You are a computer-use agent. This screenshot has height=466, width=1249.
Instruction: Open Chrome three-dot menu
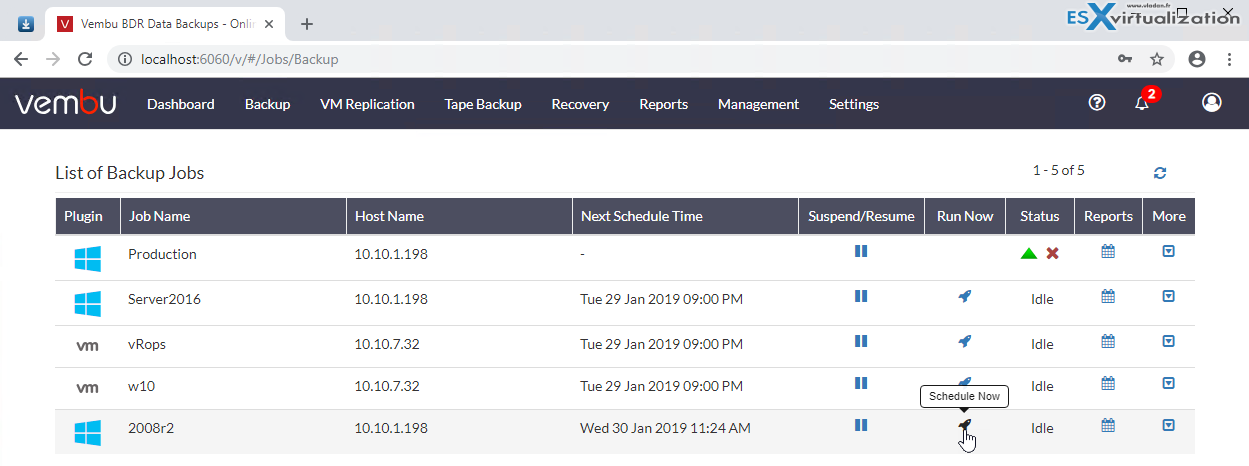tap(1229, 59)
